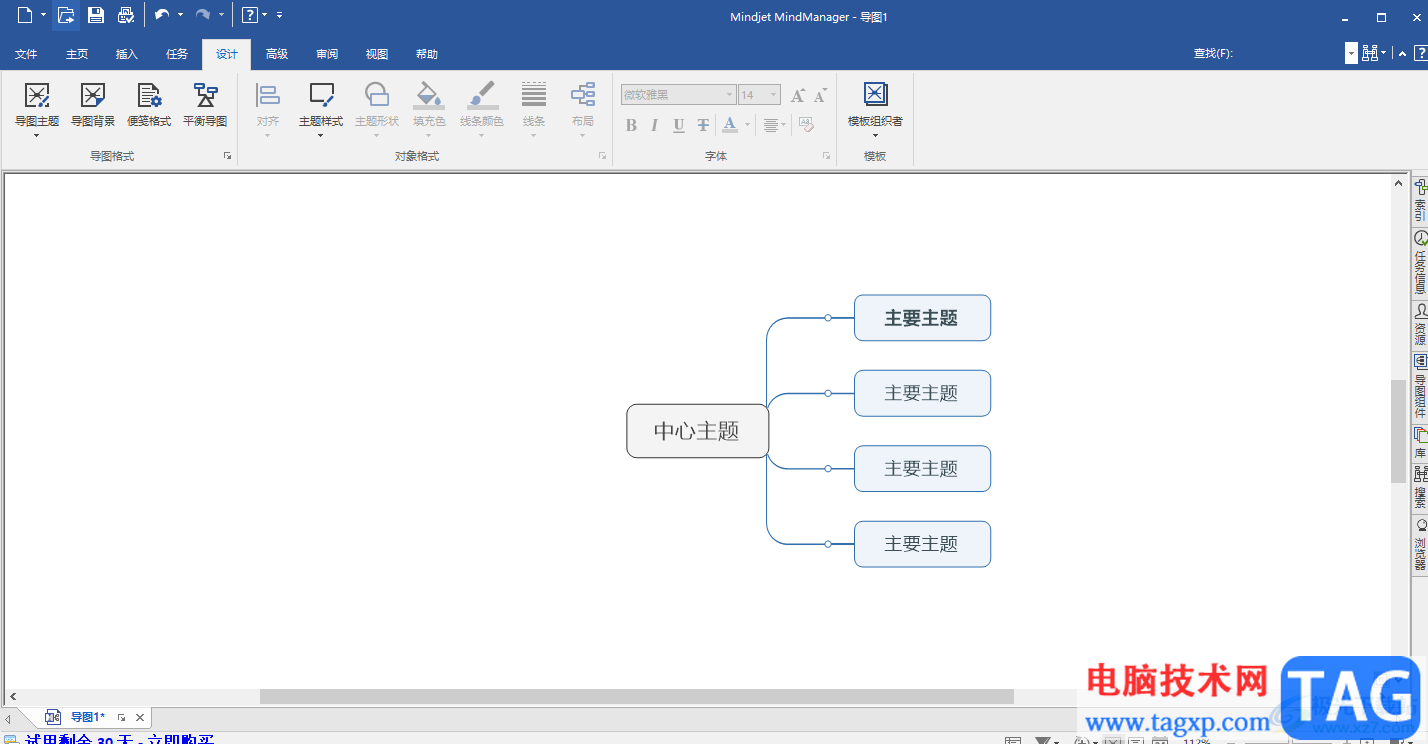Open the Help question mark in the quick access toolbar
Viewport: 1428px width, 744px height.
click(x=250, y=15)
